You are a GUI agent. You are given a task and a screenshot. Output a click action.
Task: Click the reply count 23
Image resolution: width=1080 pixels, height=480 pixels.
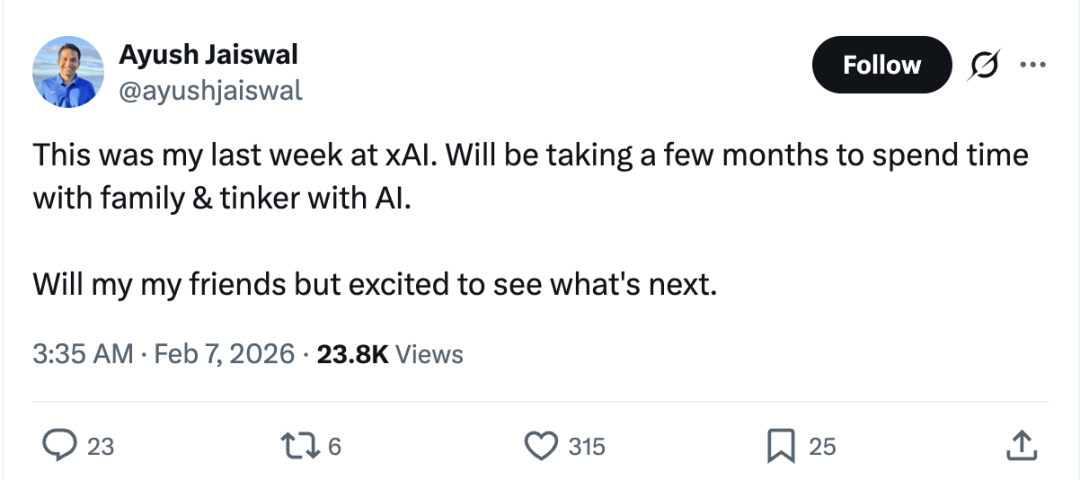click(x=101, y=447)
